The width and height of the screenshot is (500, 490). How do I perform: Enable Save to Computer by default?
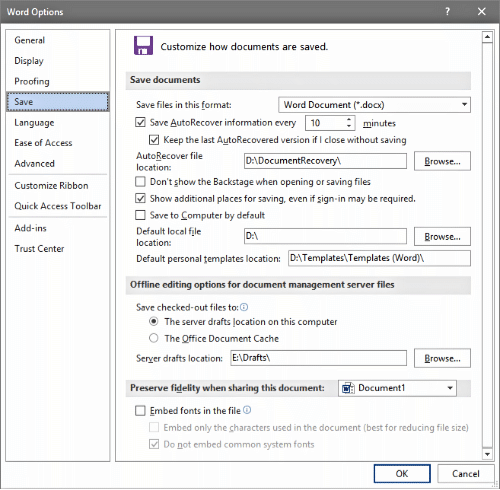click(140, 215)
